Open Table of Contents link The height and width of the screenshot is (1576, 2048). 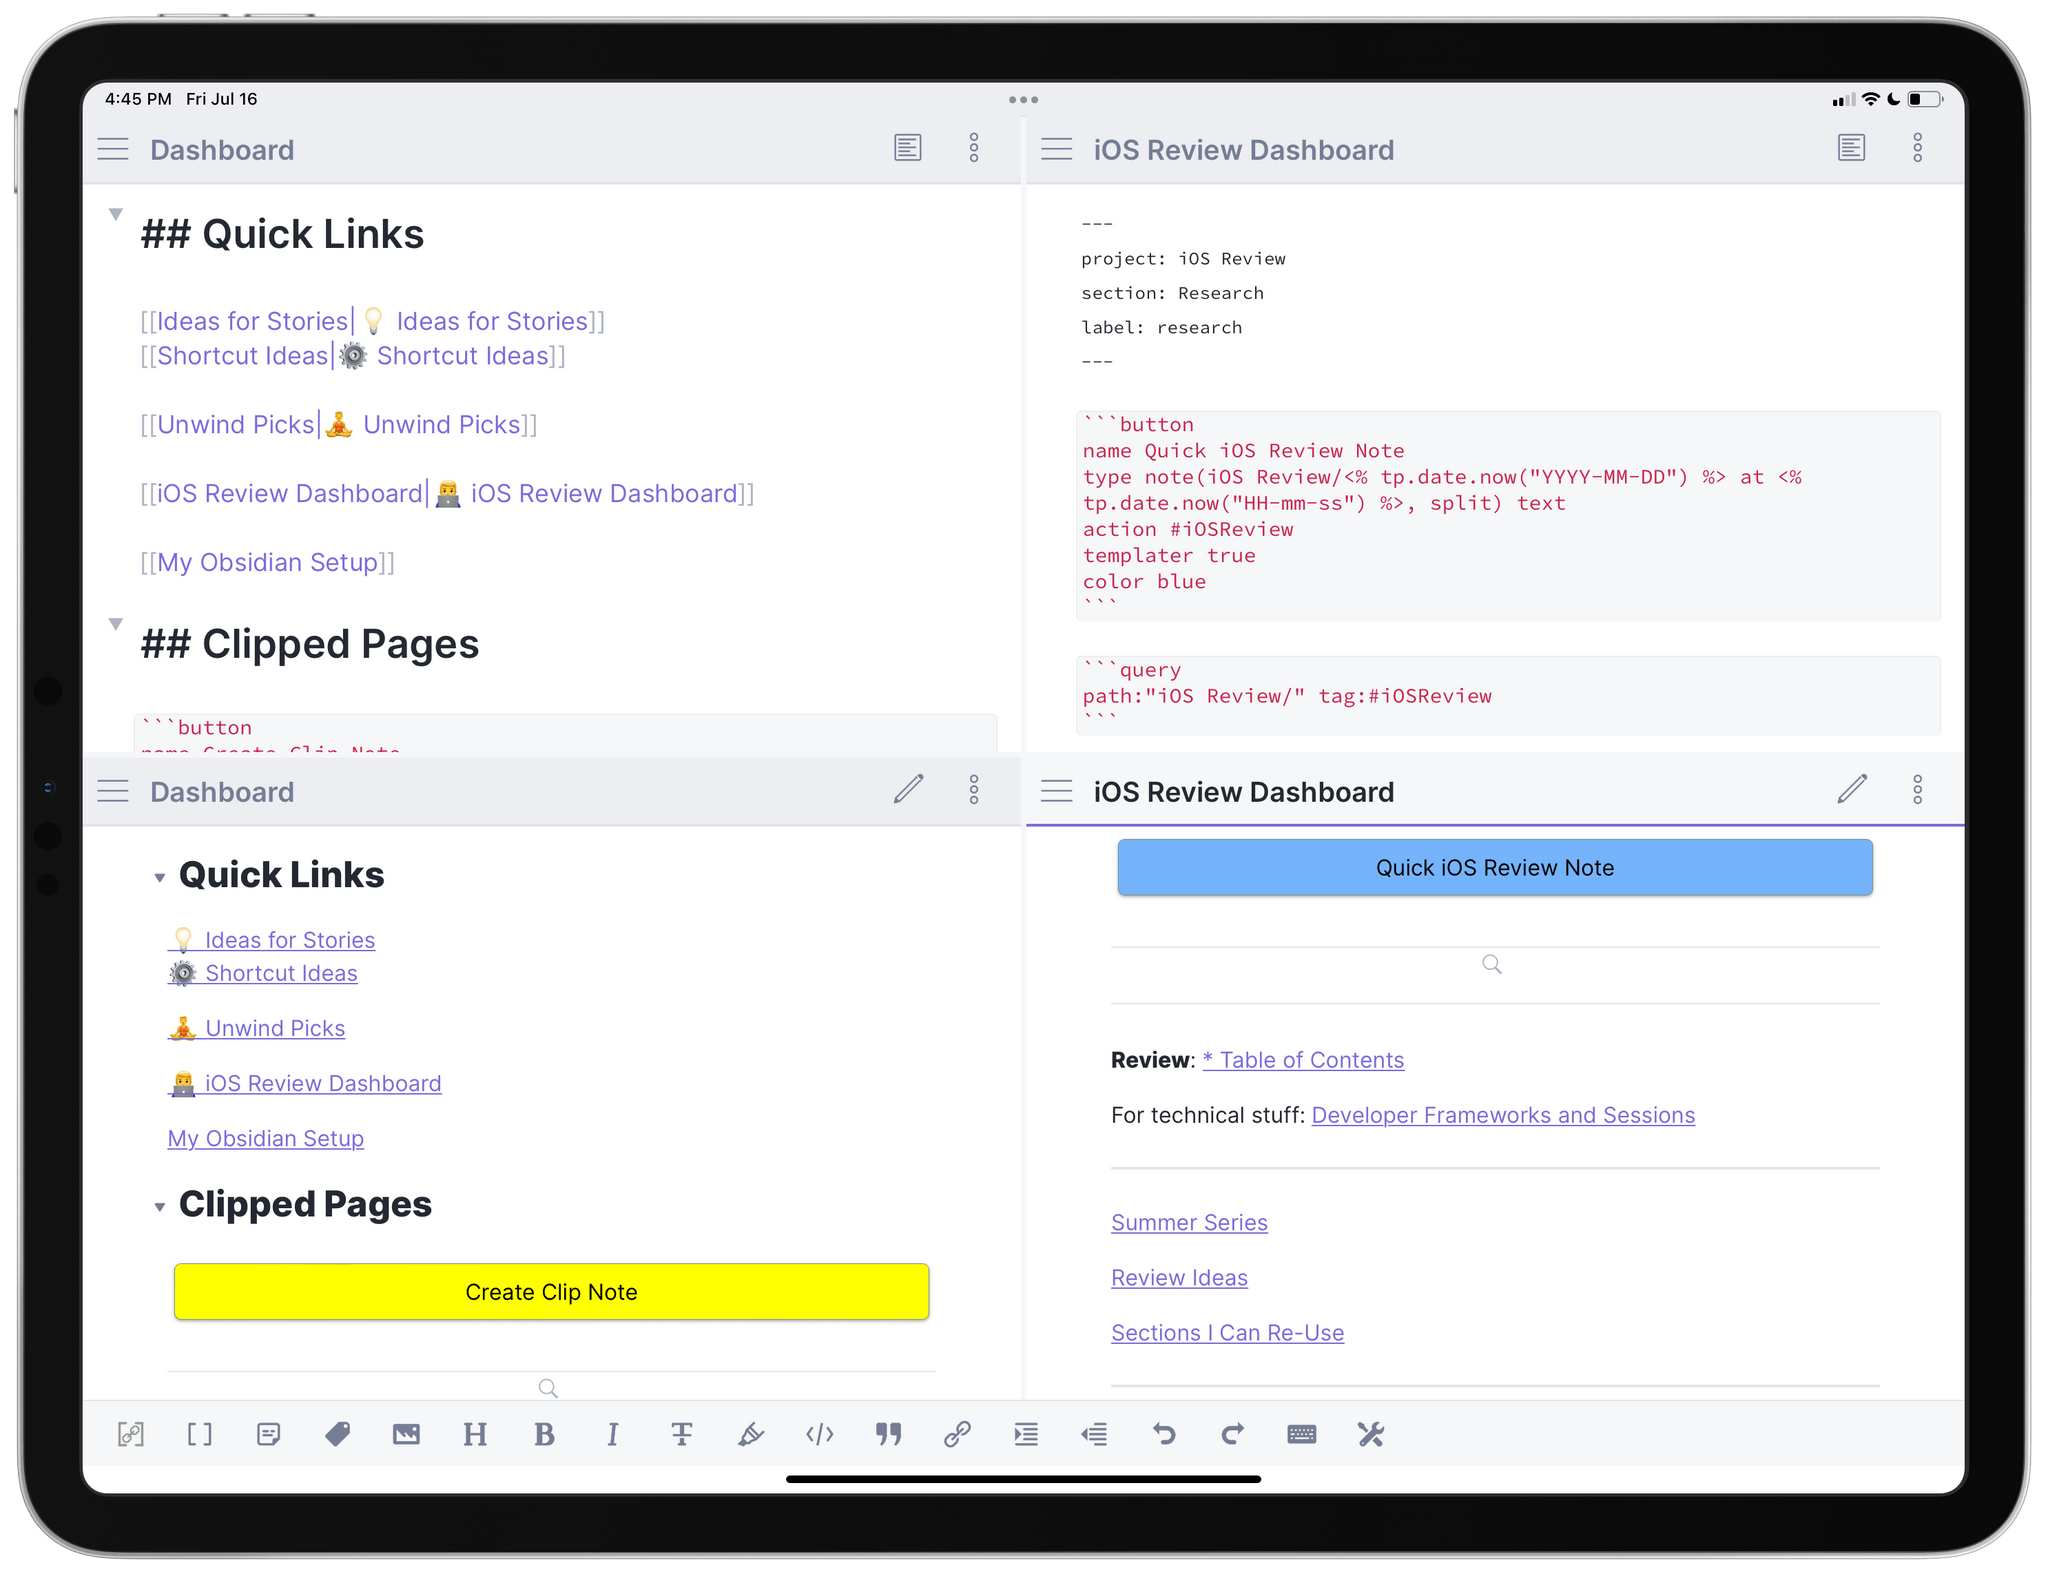(x=1303, y=1060)
